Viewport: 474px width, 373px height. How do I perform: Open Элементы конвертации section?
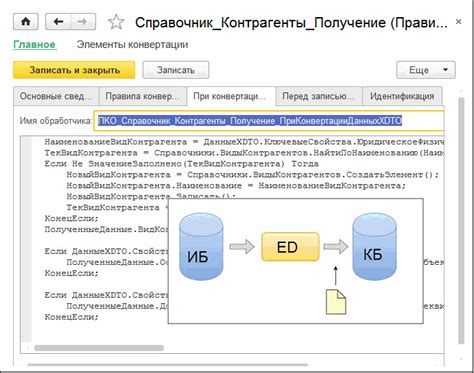pos(132,44)
